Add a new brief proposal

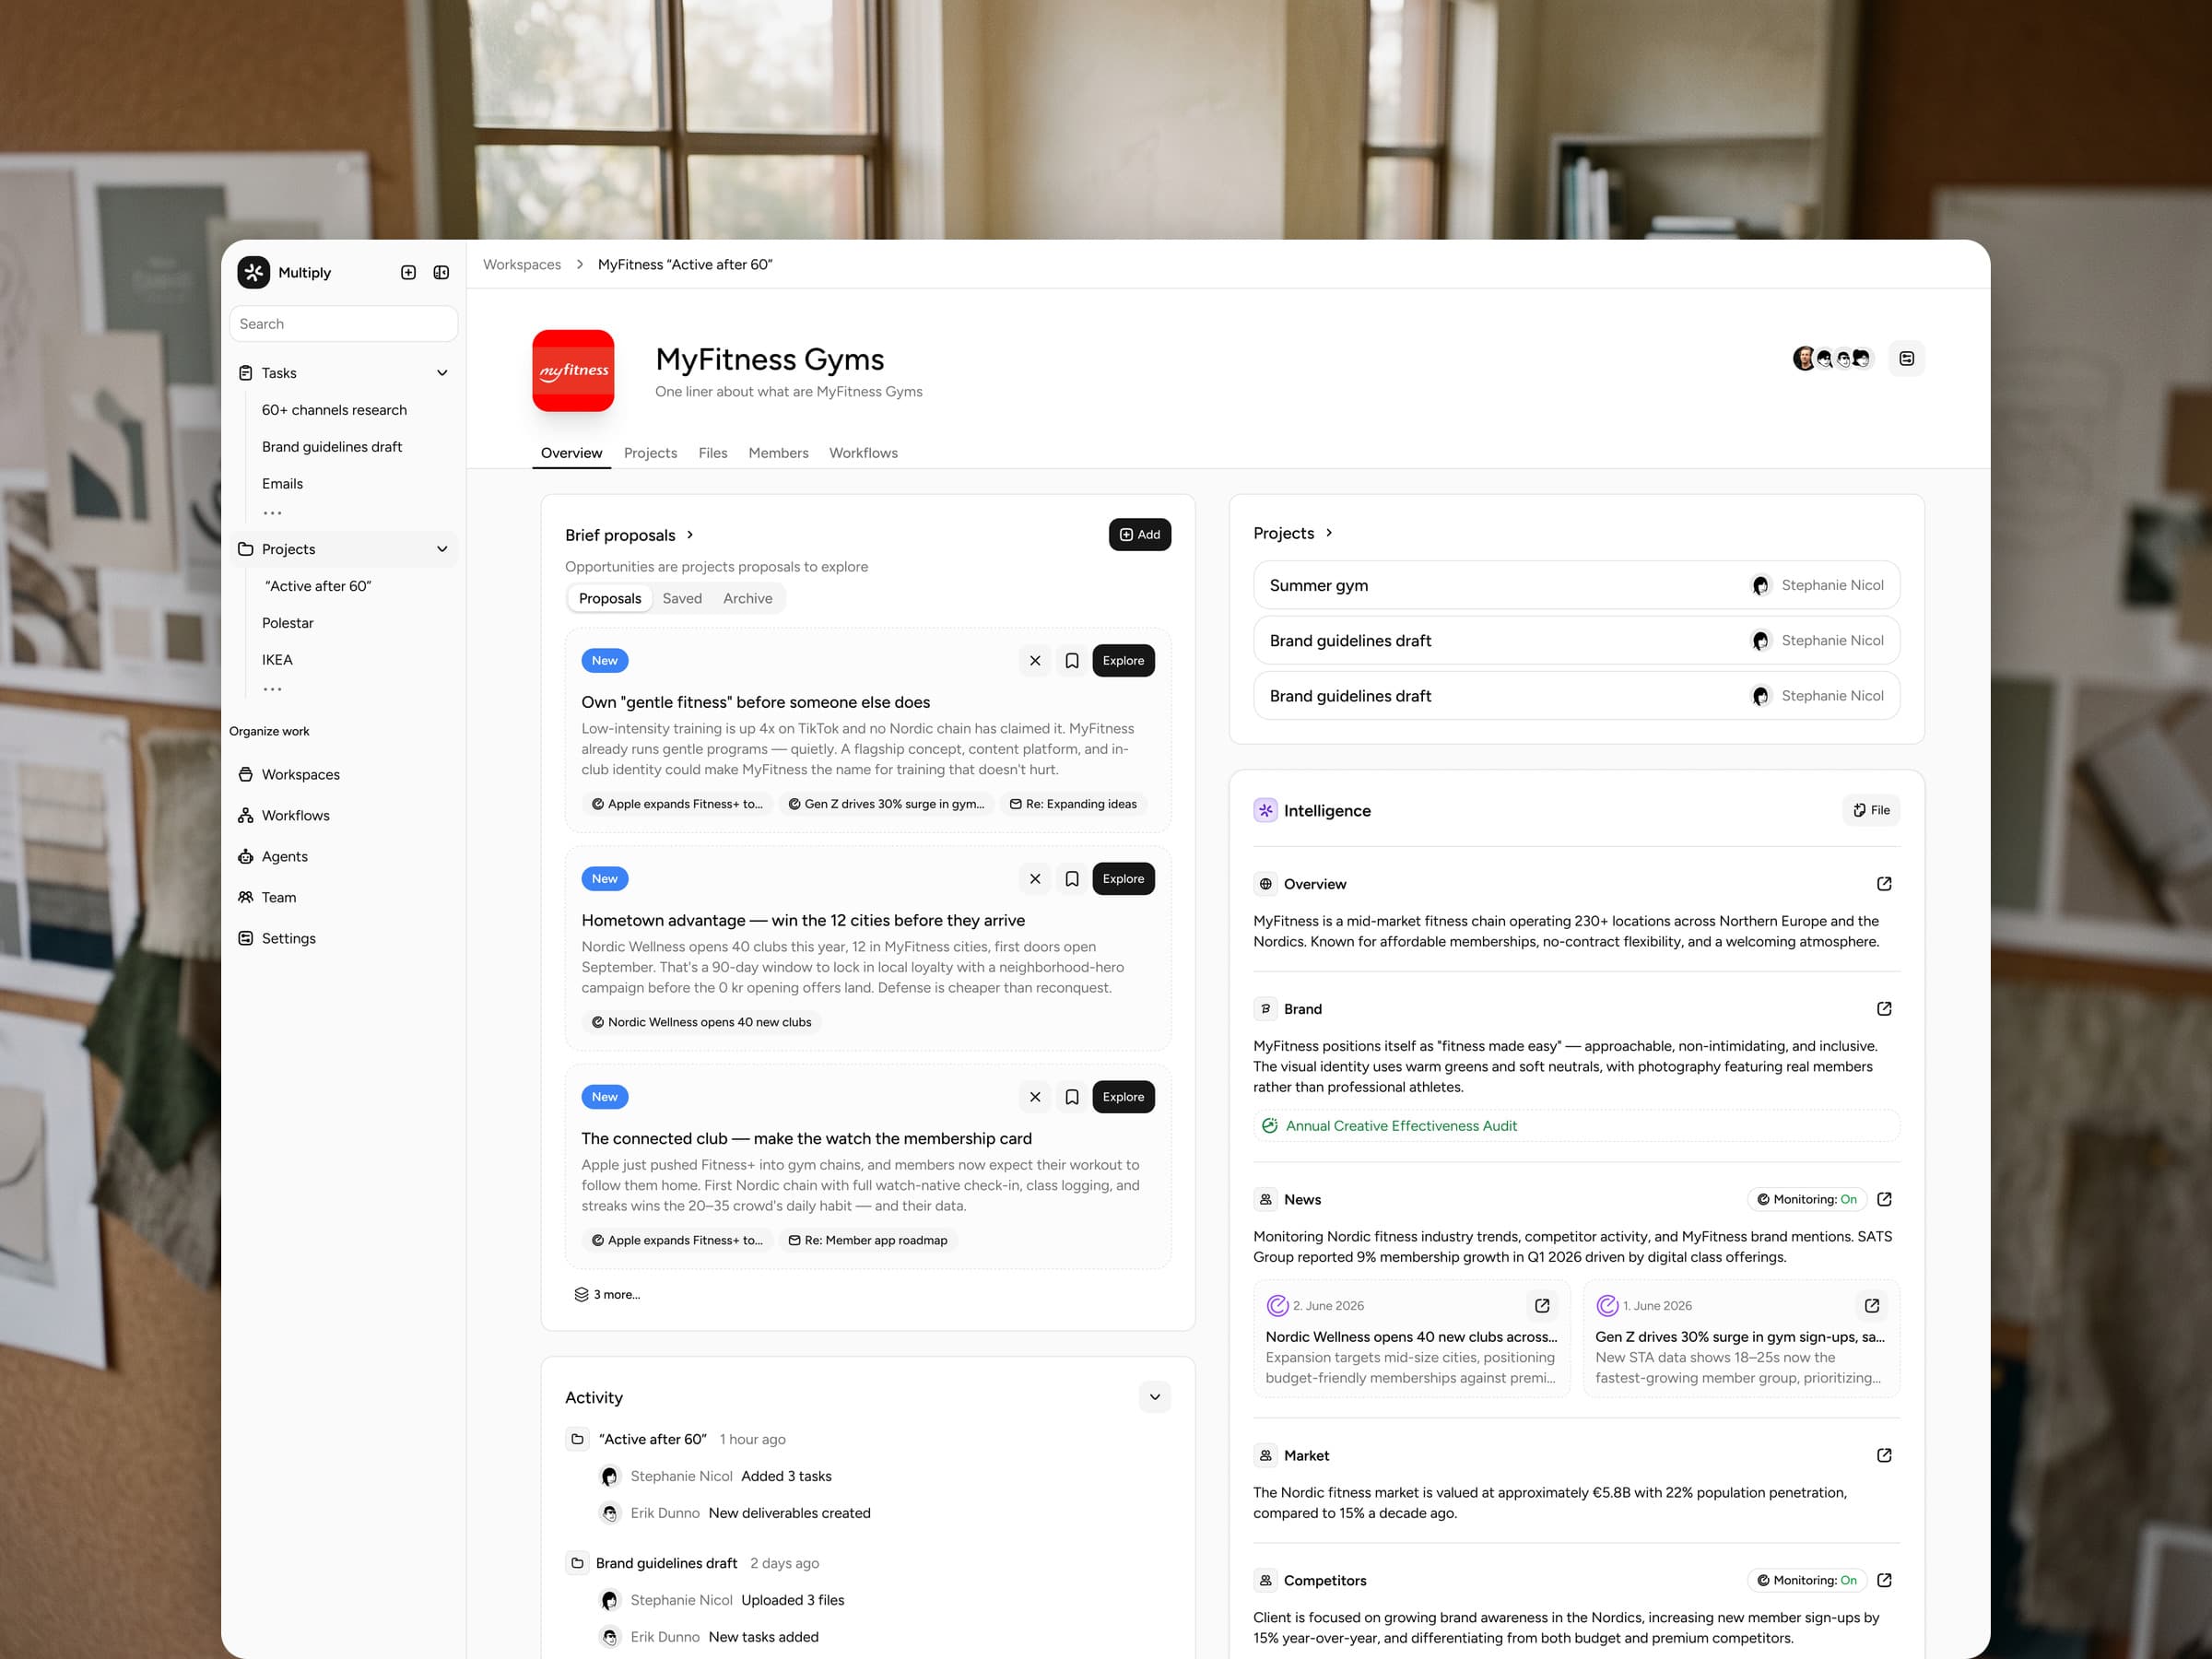(x=1139, y=535)
